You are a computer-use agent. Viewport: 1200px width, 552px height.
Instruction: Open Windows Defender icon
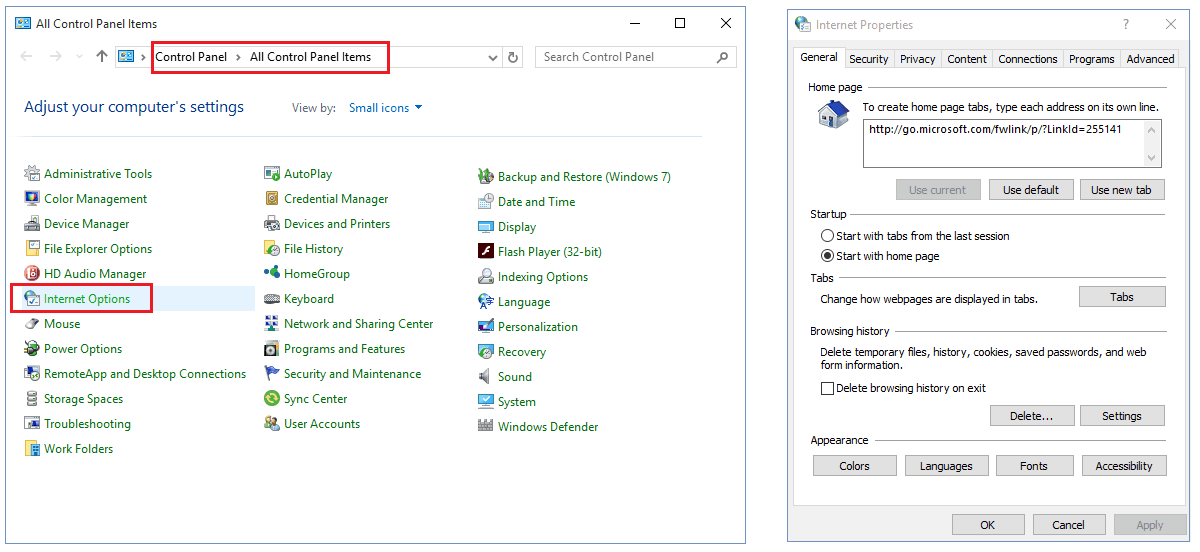(486, 427)
